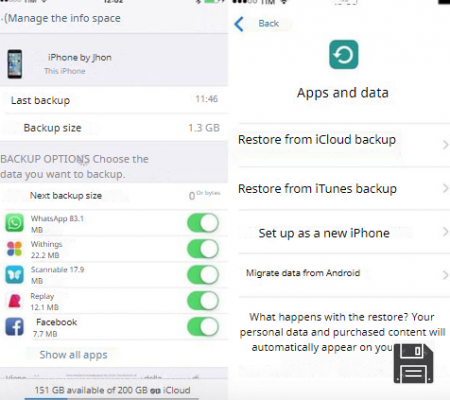This screenshot has height=400, width=450.
Task: Tap the Next backup size label
Action: [x=66, y=196]
